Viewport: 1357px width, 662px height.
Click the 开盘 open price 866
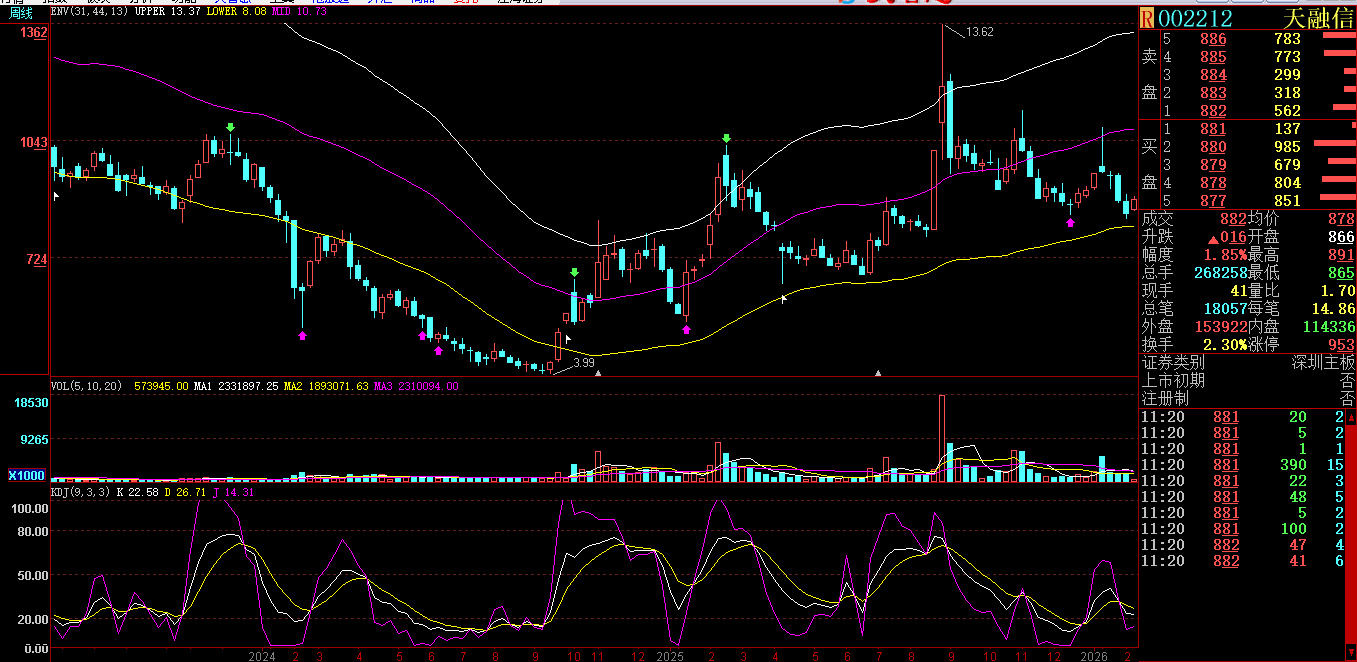tap(1341, 237)
